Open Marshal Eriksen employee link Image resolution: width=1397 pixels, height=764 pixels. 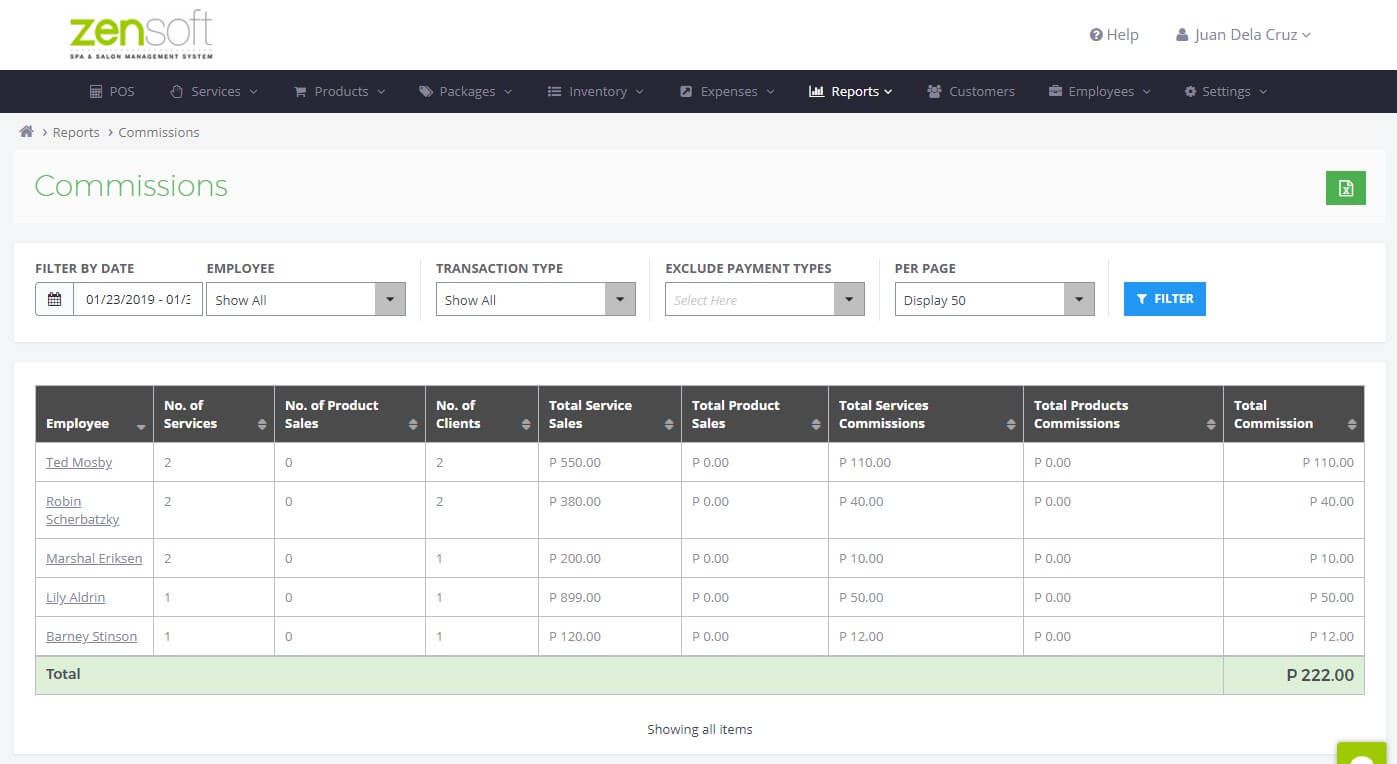pos(94,558)
